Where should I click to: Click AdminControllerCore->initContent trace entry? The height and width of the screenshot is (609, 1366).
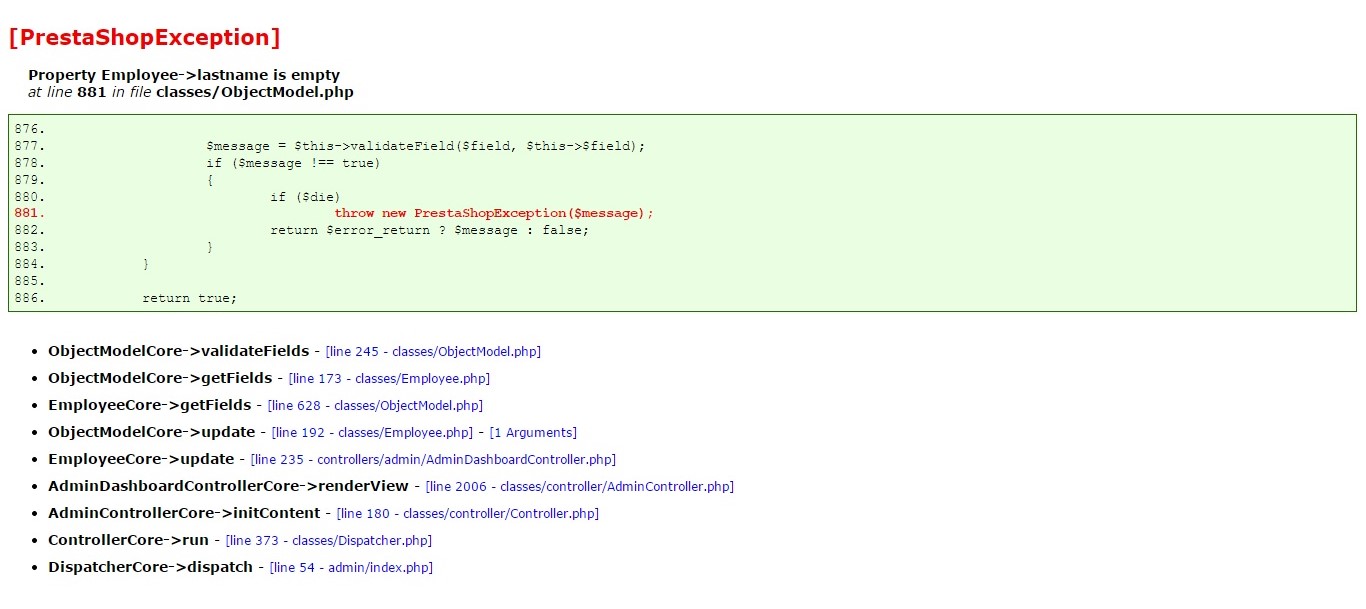(x=184, y=513)
